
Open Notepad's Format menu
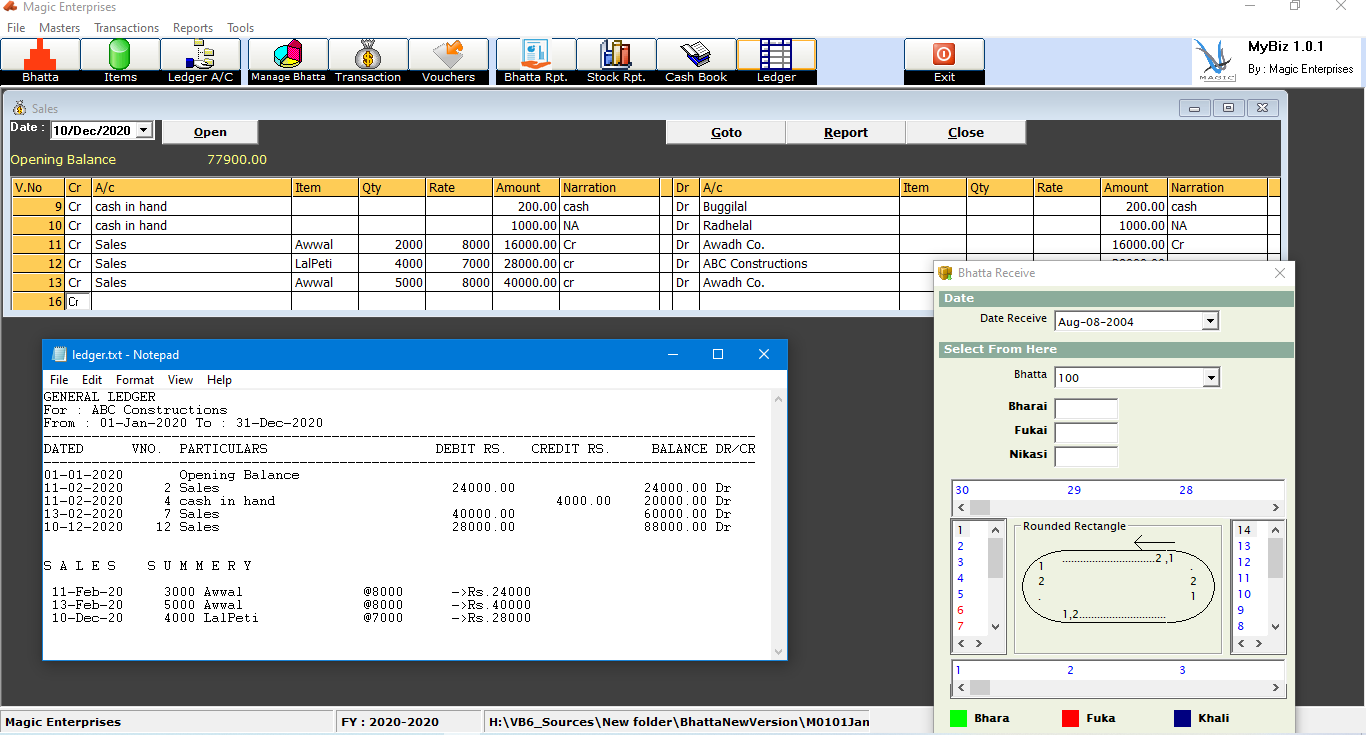coord(135,380)
